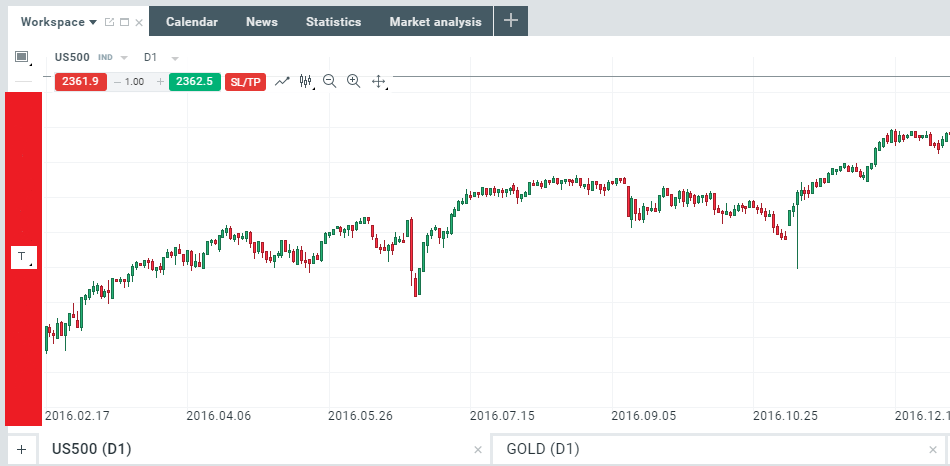The width and height of the screenshot is (950, 466).
Task: Expand the Workspace dropdown menu
Action: tap(93, 22)
